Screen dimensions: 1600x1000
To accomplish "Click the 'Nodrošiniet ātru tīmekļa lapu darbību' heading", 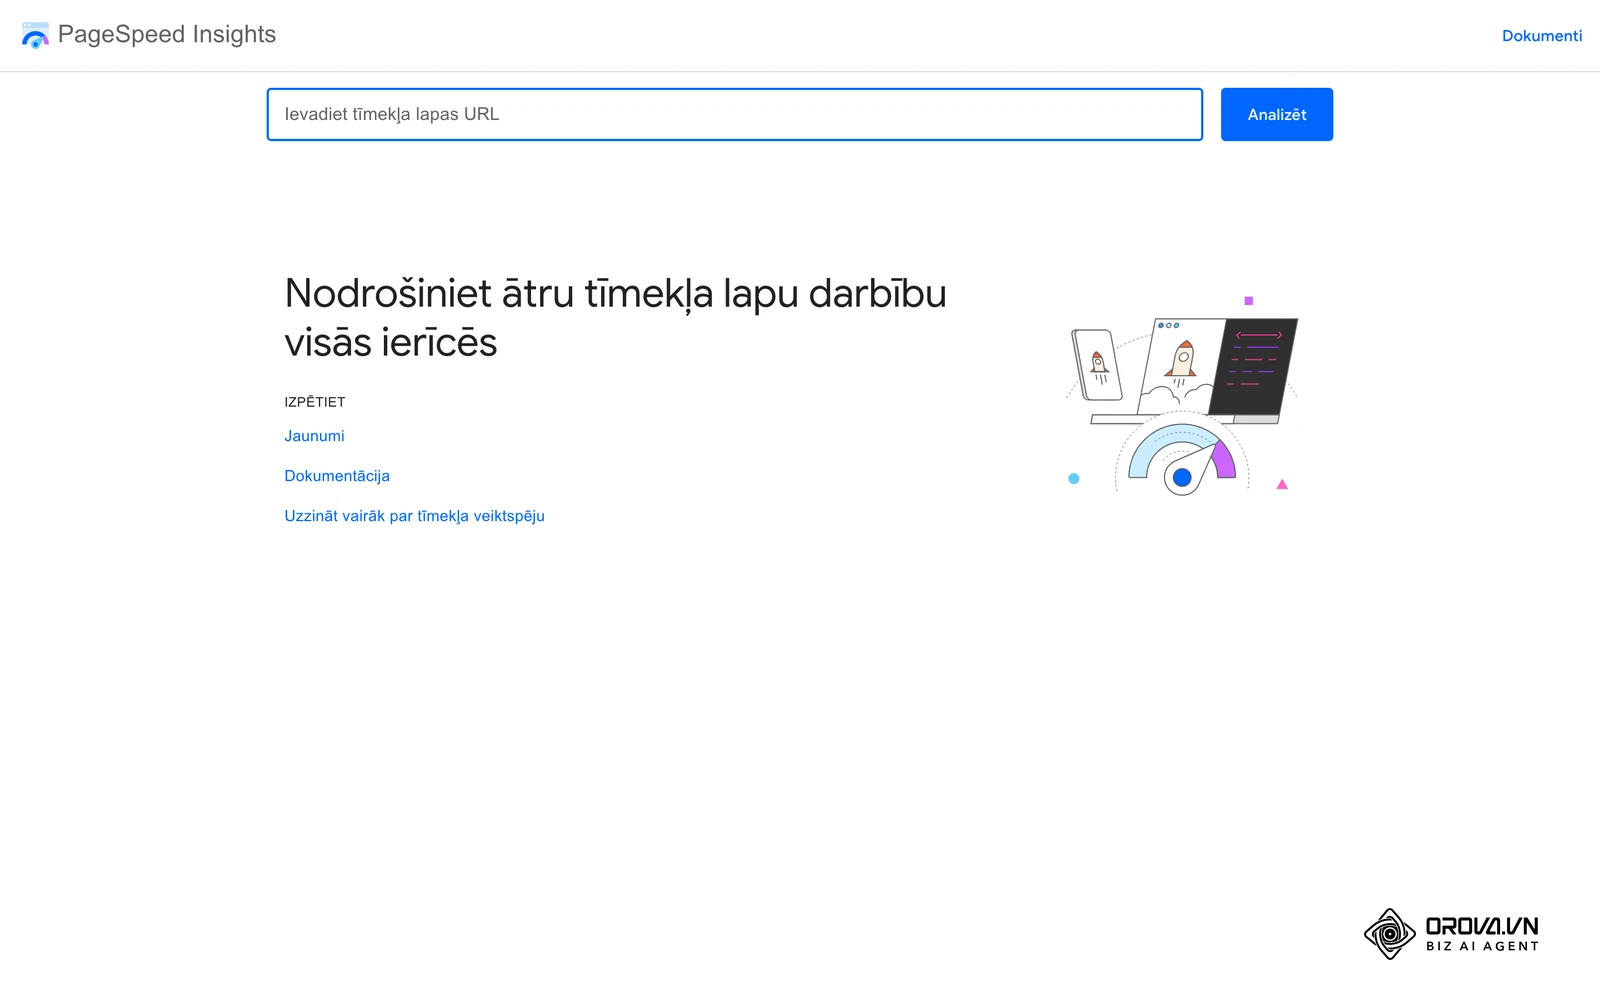I will pos(615,318).
